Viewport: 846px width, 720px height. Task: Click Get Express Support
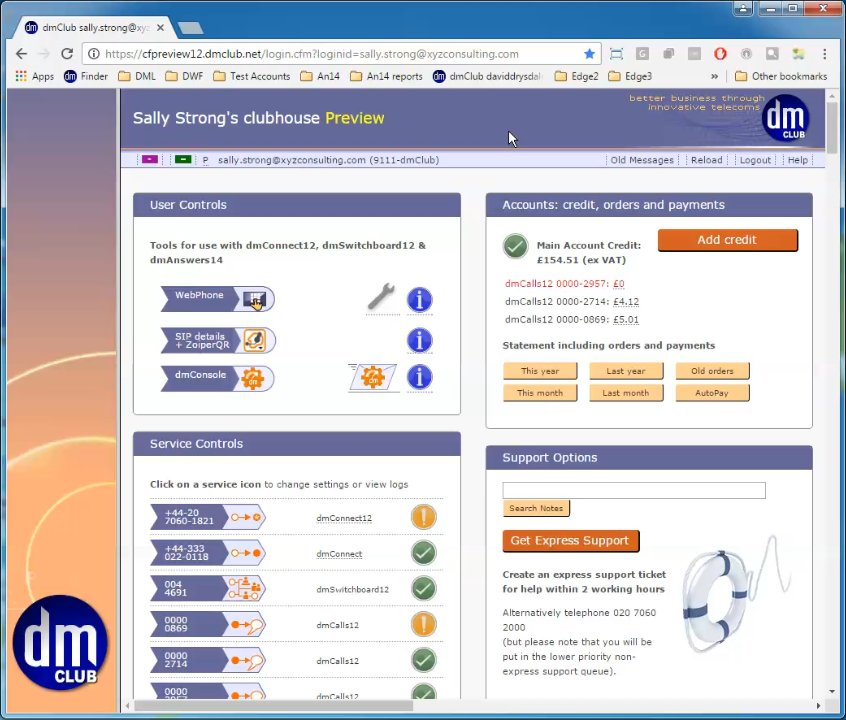pos(570,540)
